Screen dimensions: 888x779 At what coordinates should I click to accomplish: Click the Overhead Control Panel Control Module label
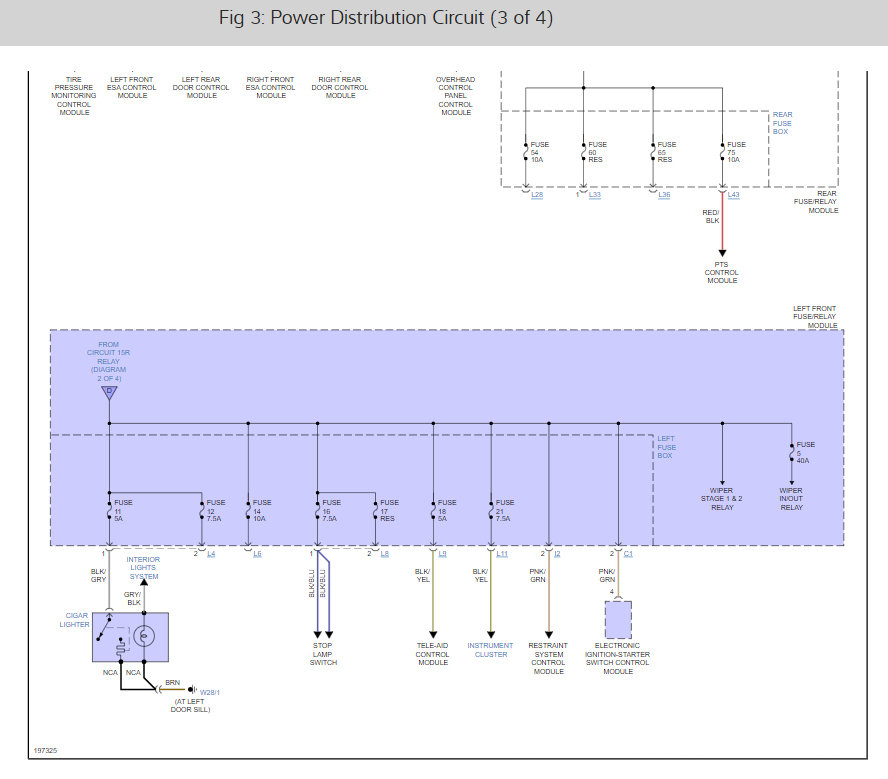(x=455, y=95)
